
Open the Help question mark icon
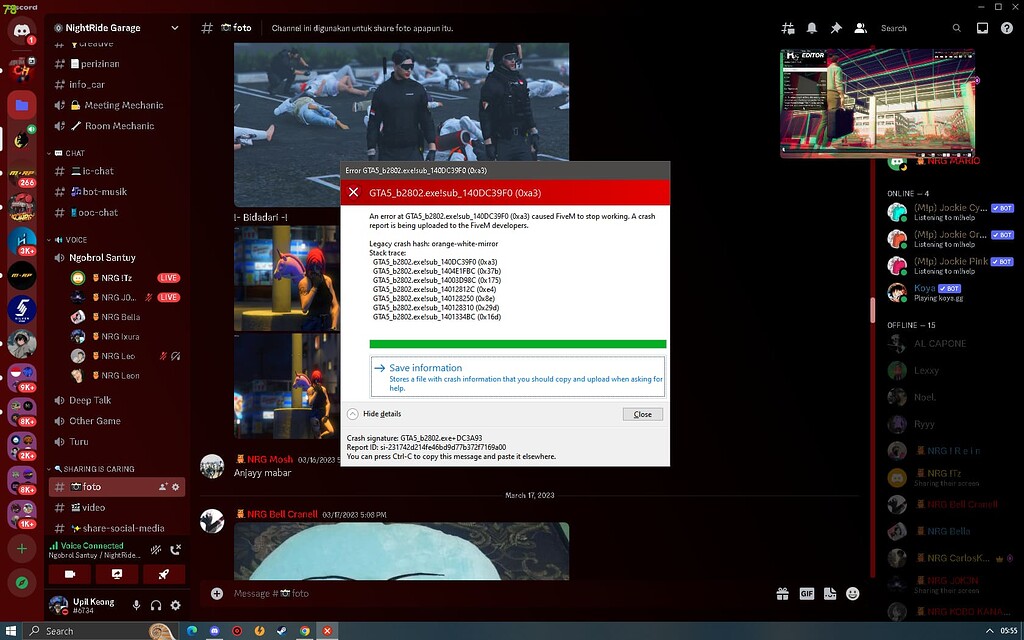(1007, 28)
